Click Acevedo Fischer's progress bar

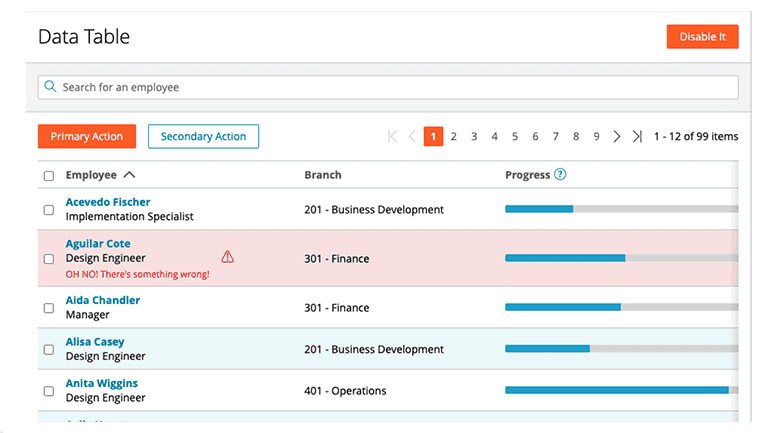point(622,209)
